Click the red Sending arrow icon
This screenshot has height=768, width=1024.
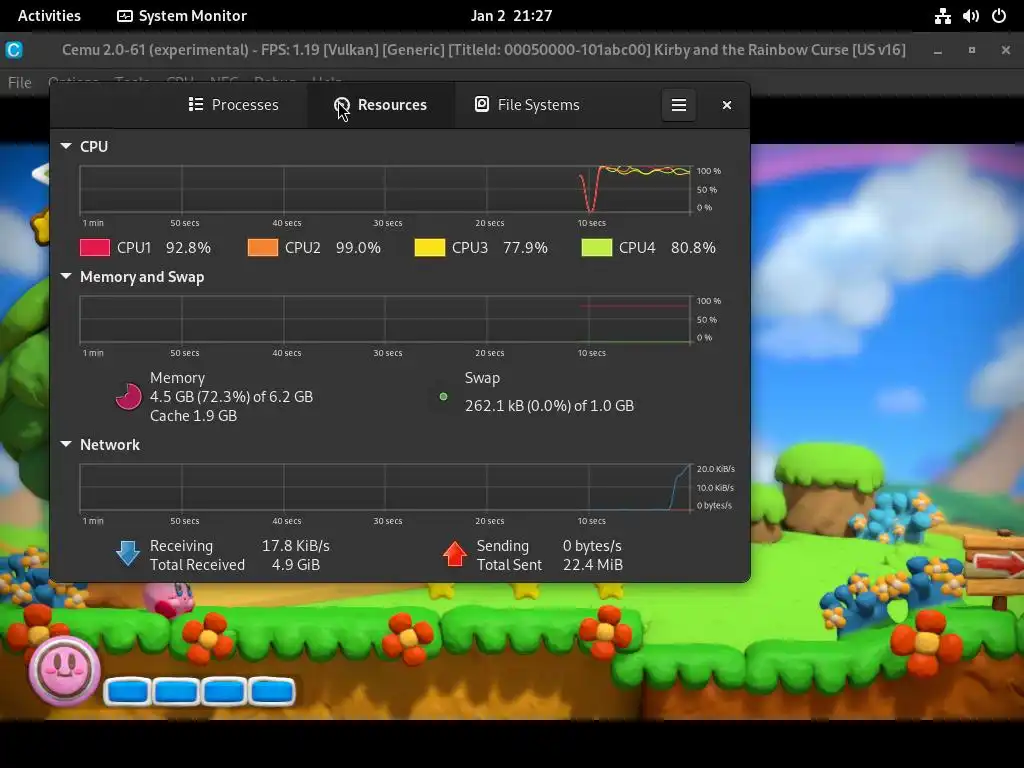(x=455, y=553)
